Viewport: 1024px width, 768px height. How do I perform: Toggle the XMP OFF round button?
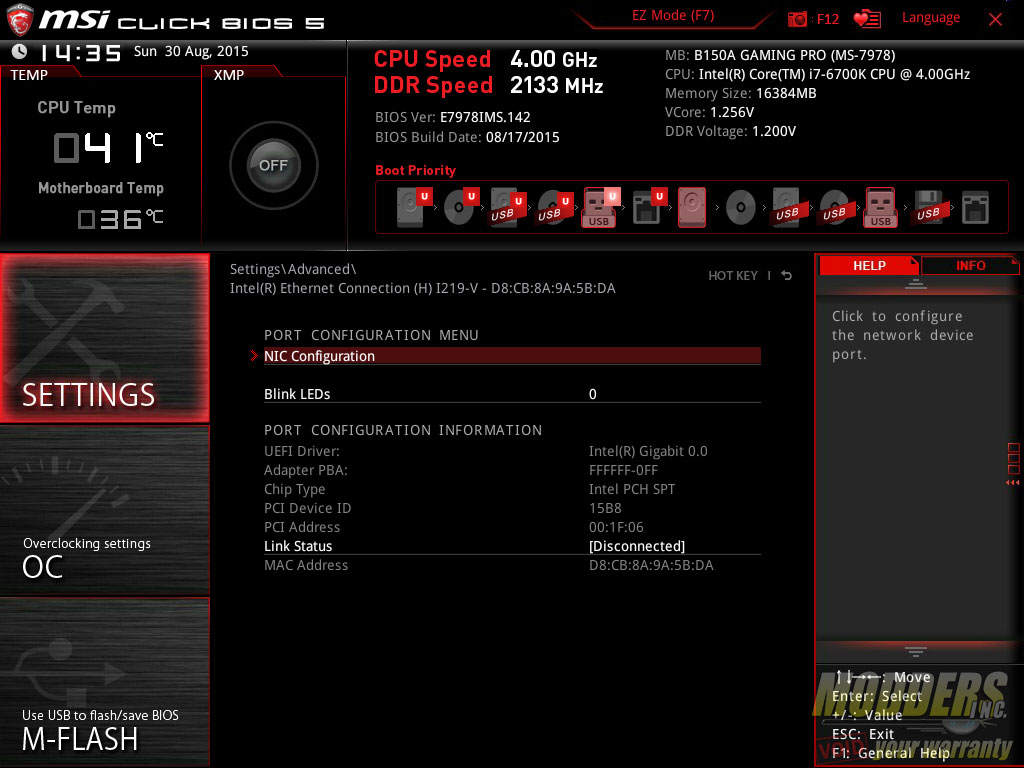click(273, 165)
